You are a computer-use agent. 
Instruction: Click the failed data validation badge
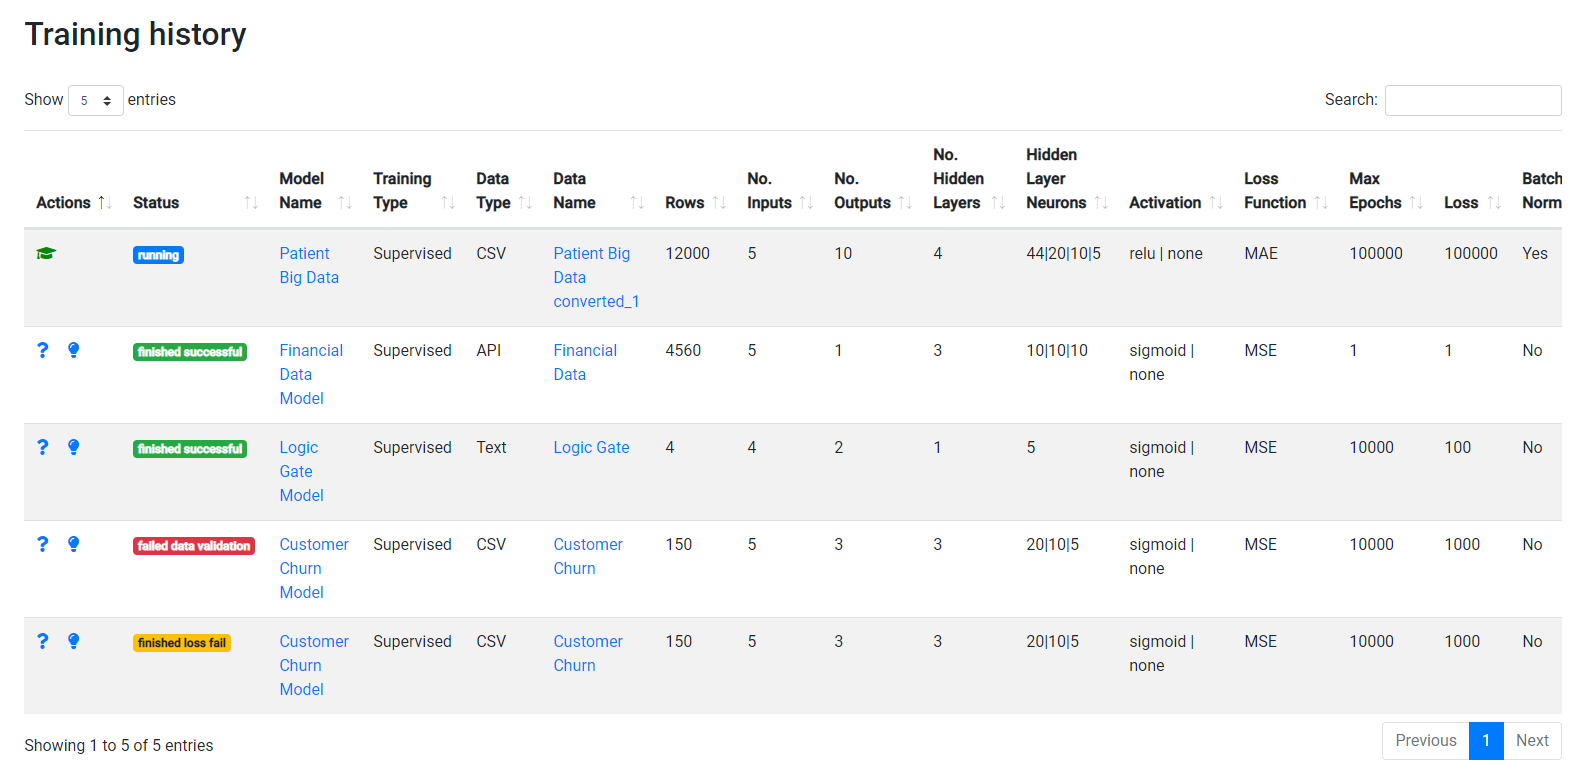(x=194, y=546)
